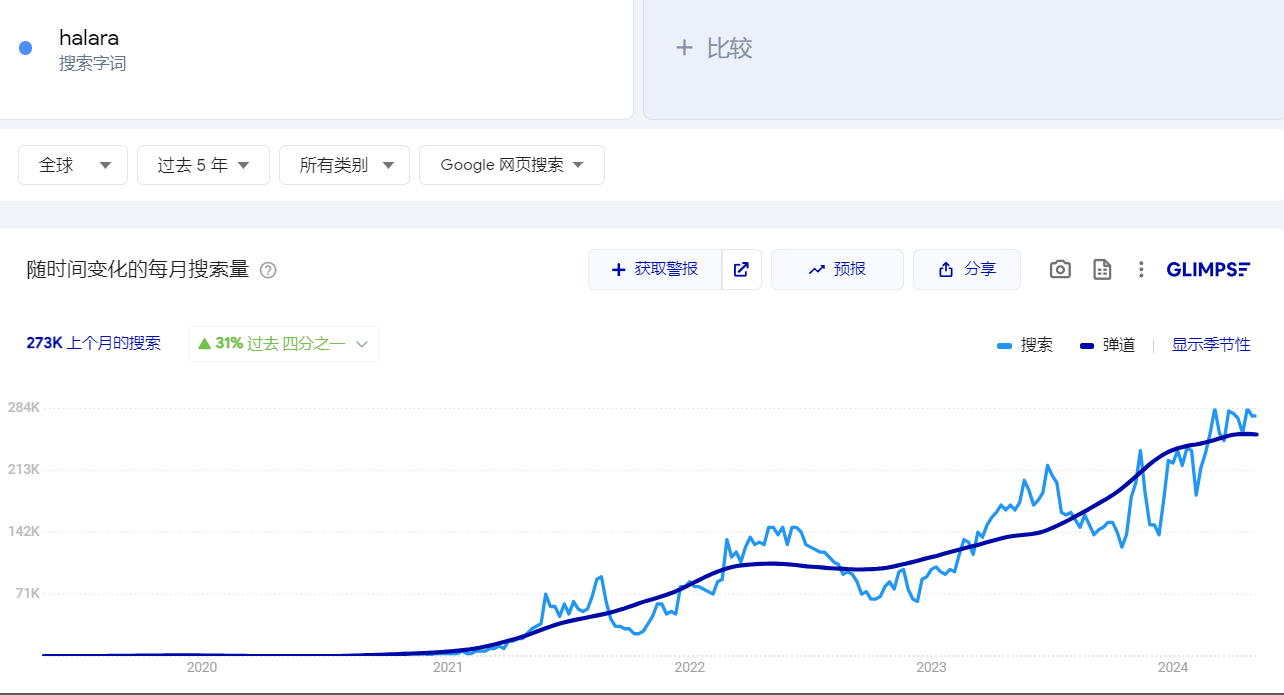Click the 2020 x-axis label
Viewport: 1284px width, 695px height.
[202, 667]
